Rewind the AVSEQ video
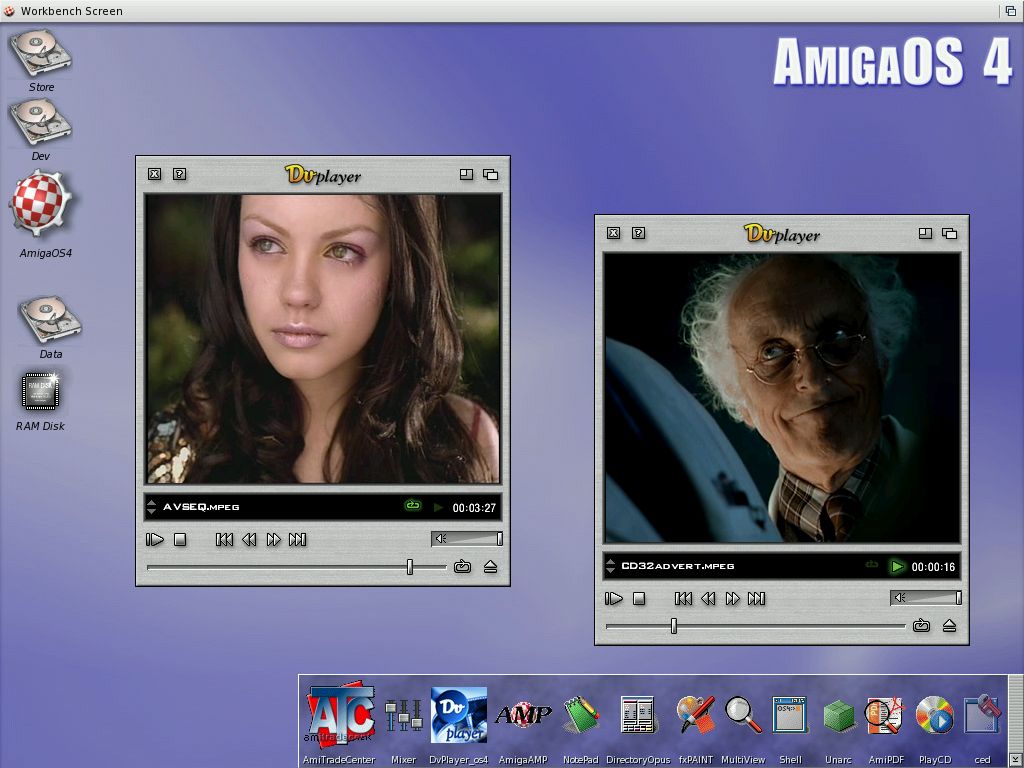This screenshot has width=1024, height=768. pos(249,539)
